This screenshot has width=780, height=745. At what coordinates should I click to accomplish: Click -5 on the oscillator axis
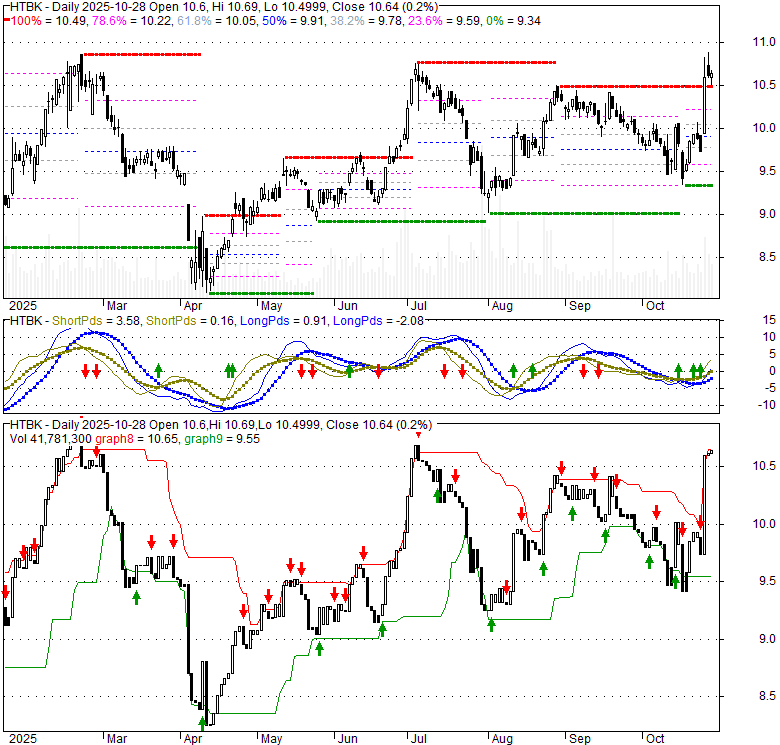(x=770, y=388)
